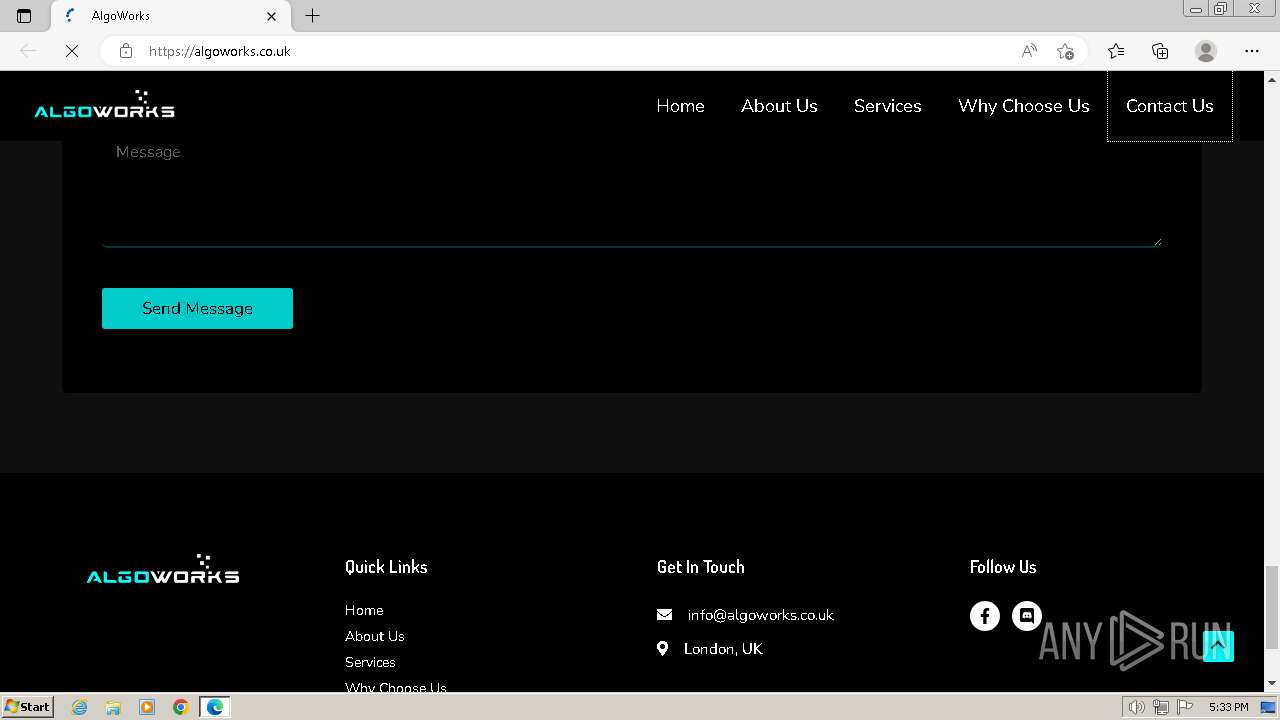Open File Explorer from the taskbar

(x=113, y=707)
